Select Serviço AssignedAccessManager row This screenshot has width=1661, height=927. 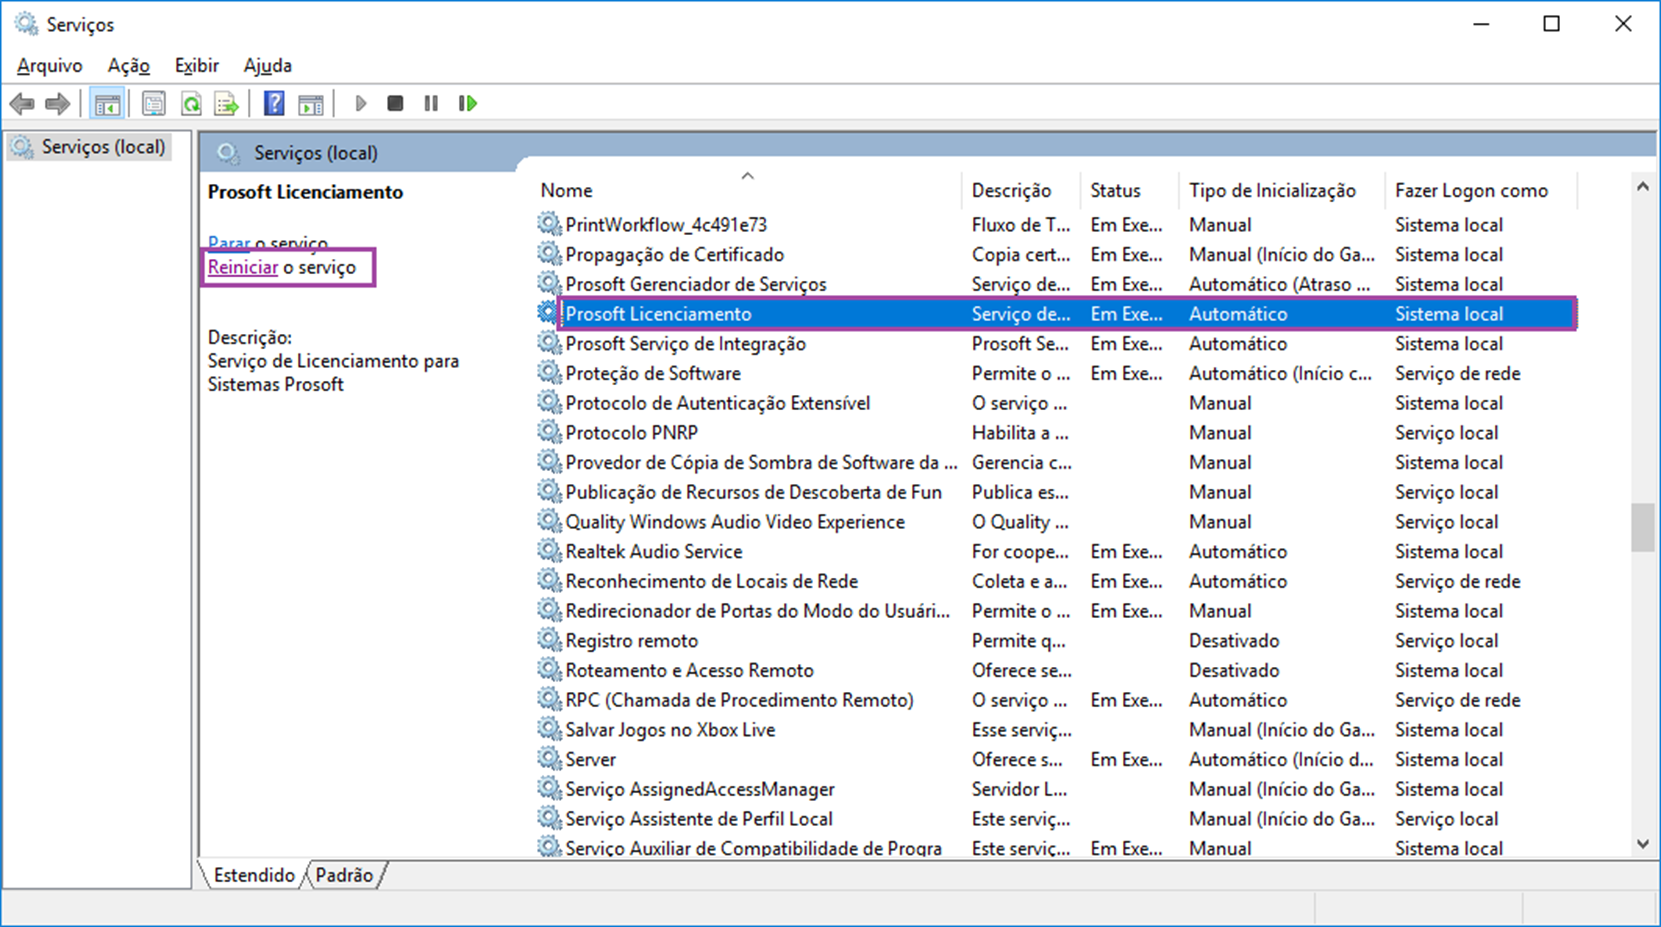pyautogui.click(x=1056, y=789)
